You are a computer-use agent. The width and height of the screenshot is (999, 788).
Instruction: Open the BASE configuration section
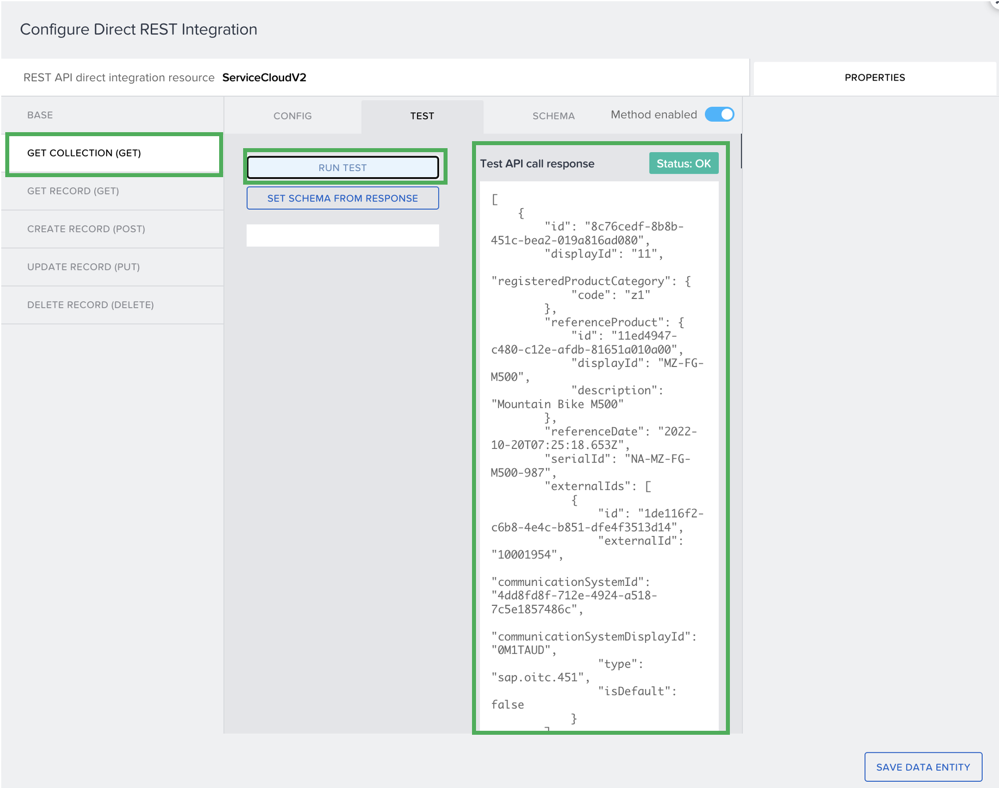point(40,115)
